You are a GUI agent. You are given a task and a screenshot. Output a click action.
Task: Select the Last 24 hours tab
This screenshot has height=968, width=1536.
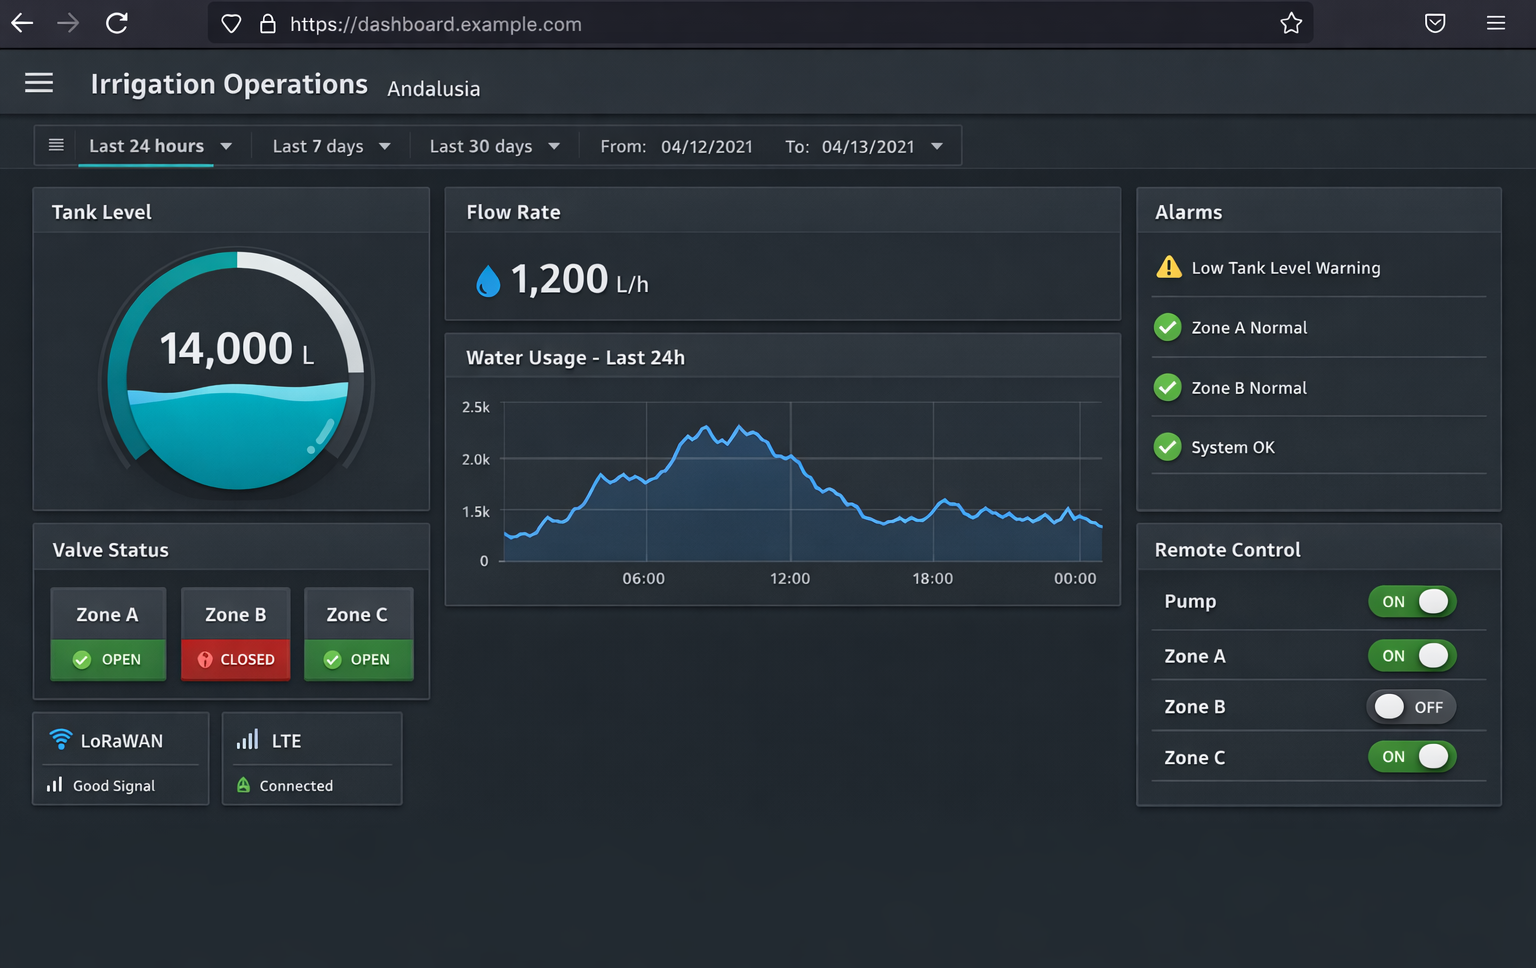pos(146,146)
